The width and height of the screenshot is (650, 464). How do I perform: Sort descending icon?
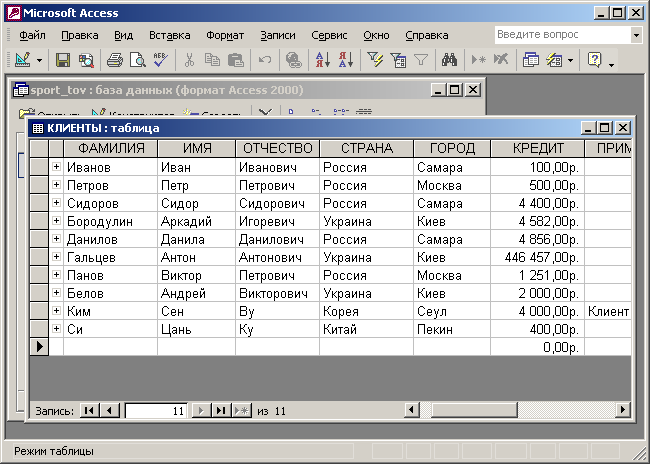[346, 60]
